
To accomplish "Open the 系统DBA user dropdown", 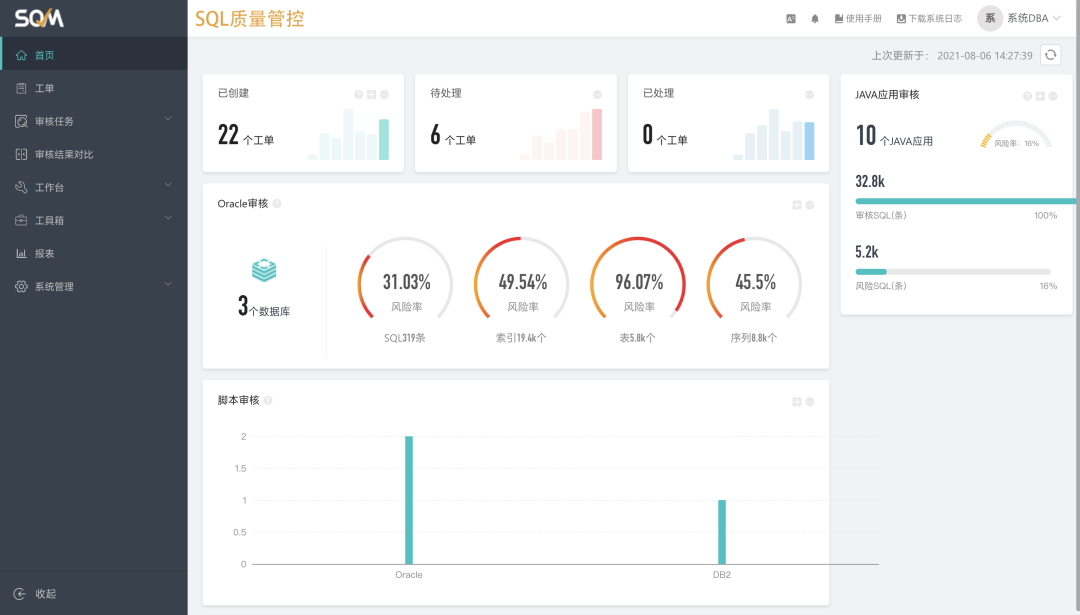I will tap(1020, 18).
